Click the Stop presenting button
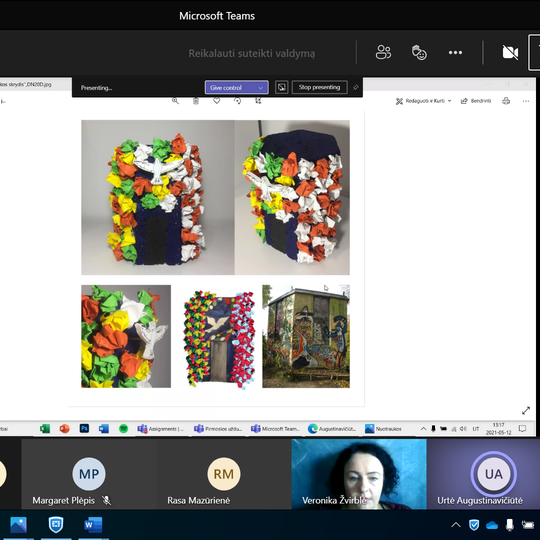The width and height of the screenshot is (540, 540). (320, 87)
